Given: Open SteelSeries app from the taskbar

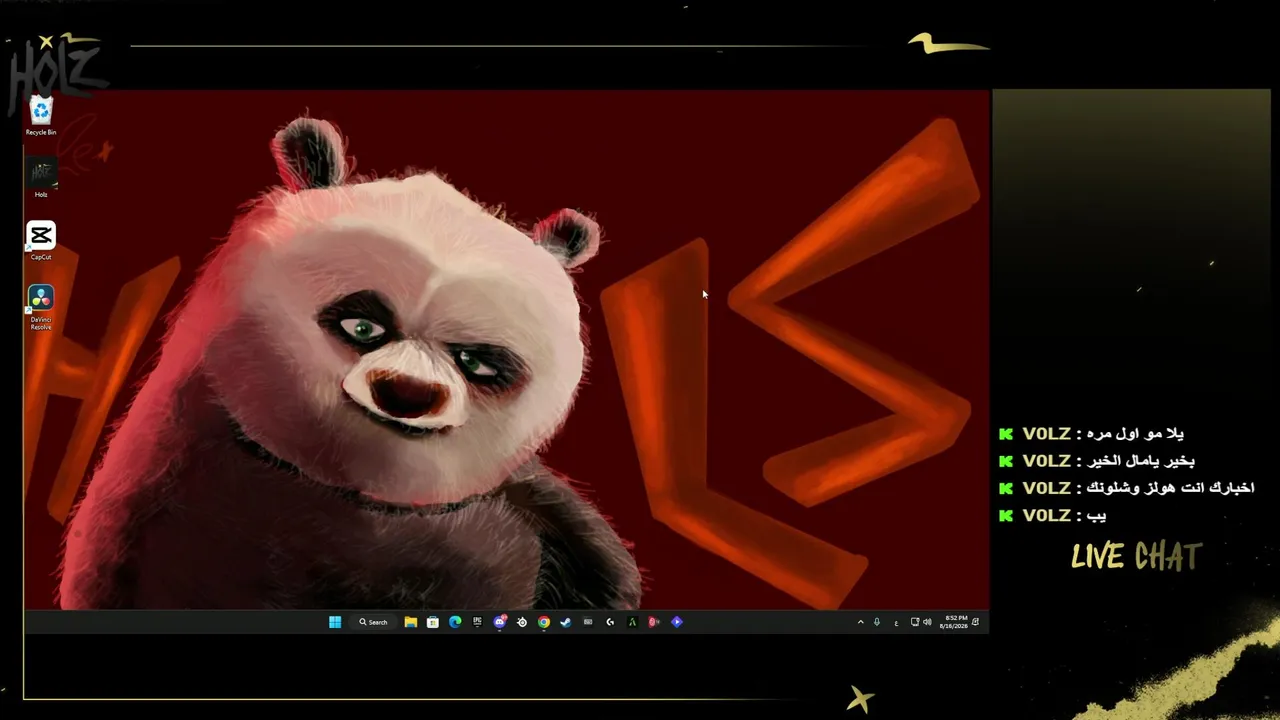Looking at the screenshot, I should (522, 622).
